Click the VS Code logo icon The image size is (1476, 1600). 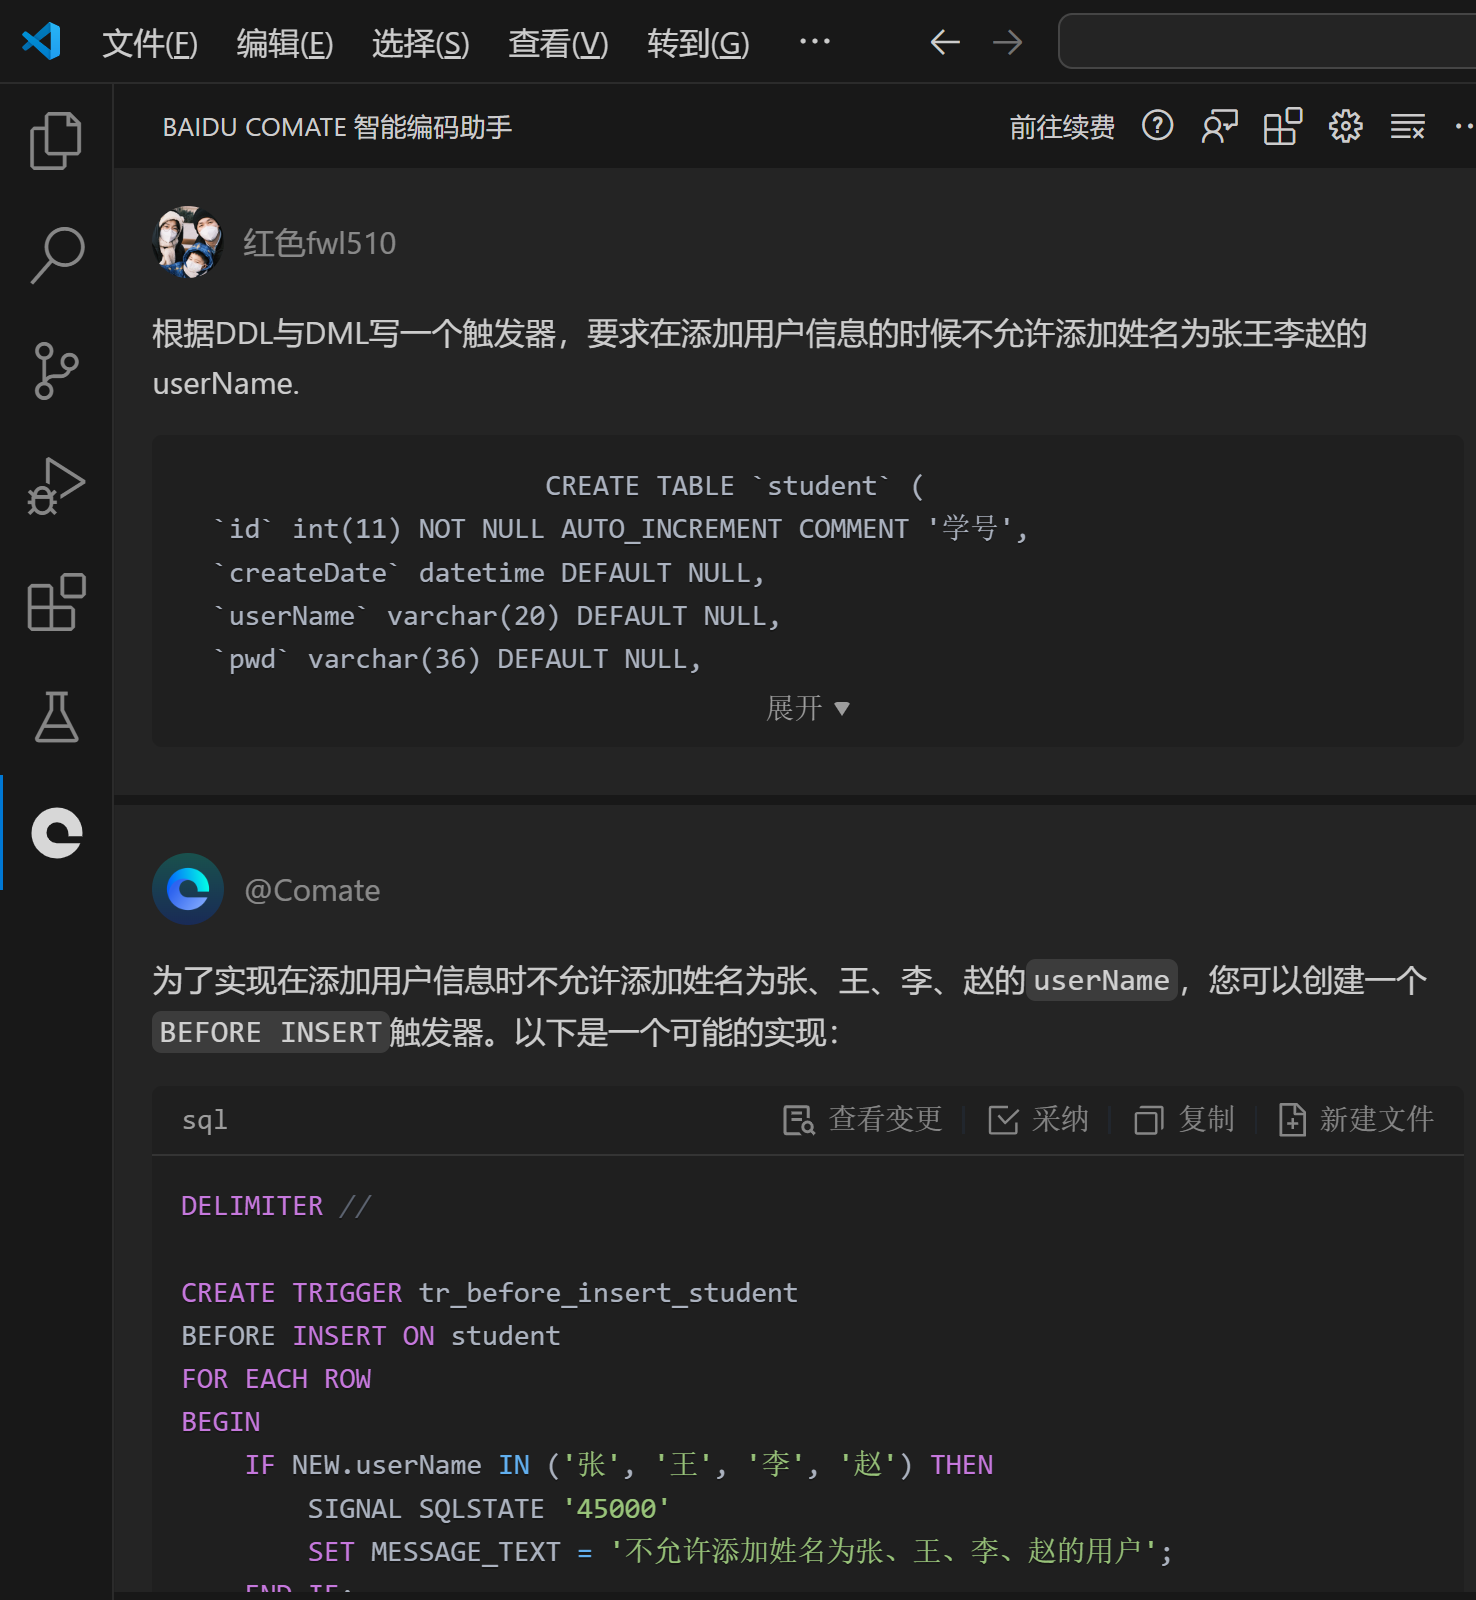point(41,41)
